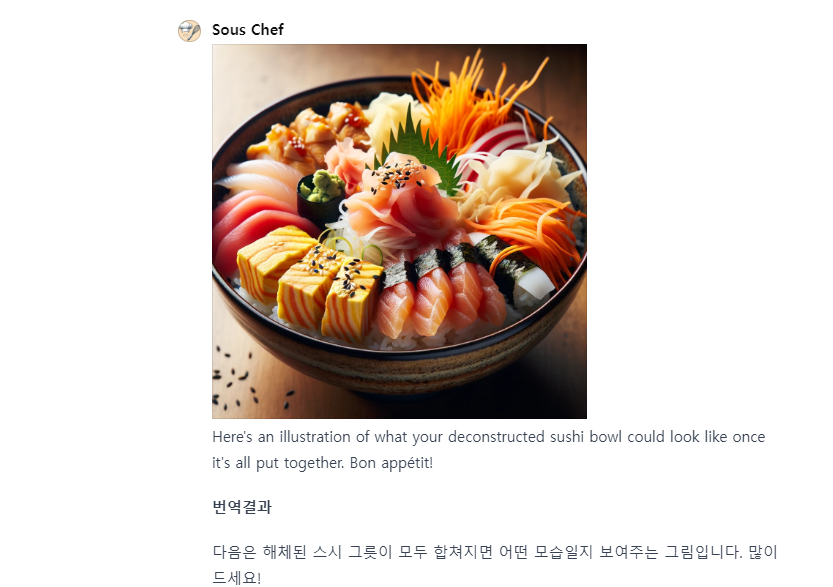Open the generated sushi bowl image
The width and height of the screenshot is (833, 587).
pyautogui.click(x=400, y=231)
